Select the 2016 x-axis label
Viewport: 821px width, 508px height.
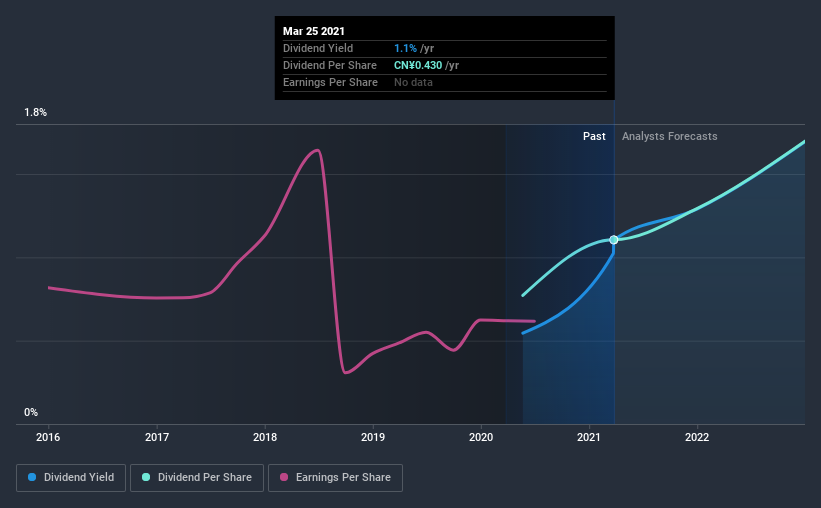(x=48, y=437)
